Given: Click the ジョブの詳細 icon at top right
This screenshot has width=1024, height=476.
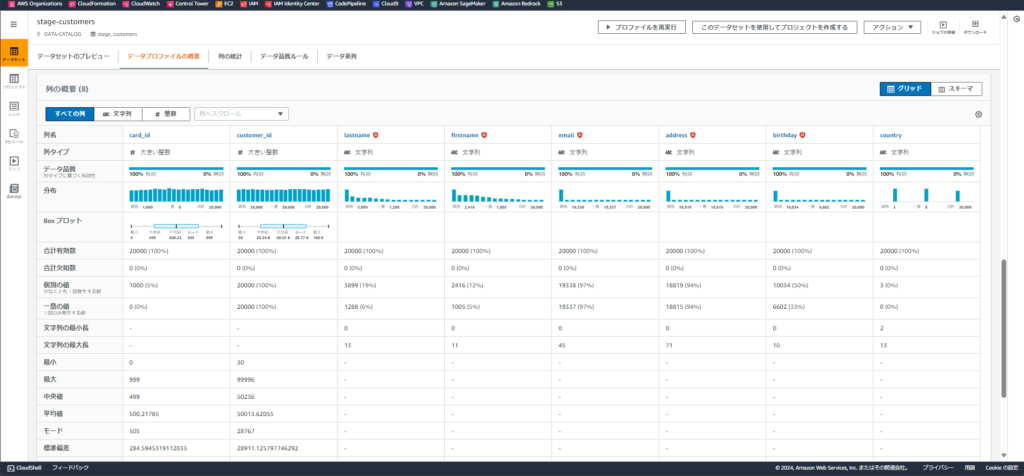Looking at the screenshot, I should tap(943, 25).
